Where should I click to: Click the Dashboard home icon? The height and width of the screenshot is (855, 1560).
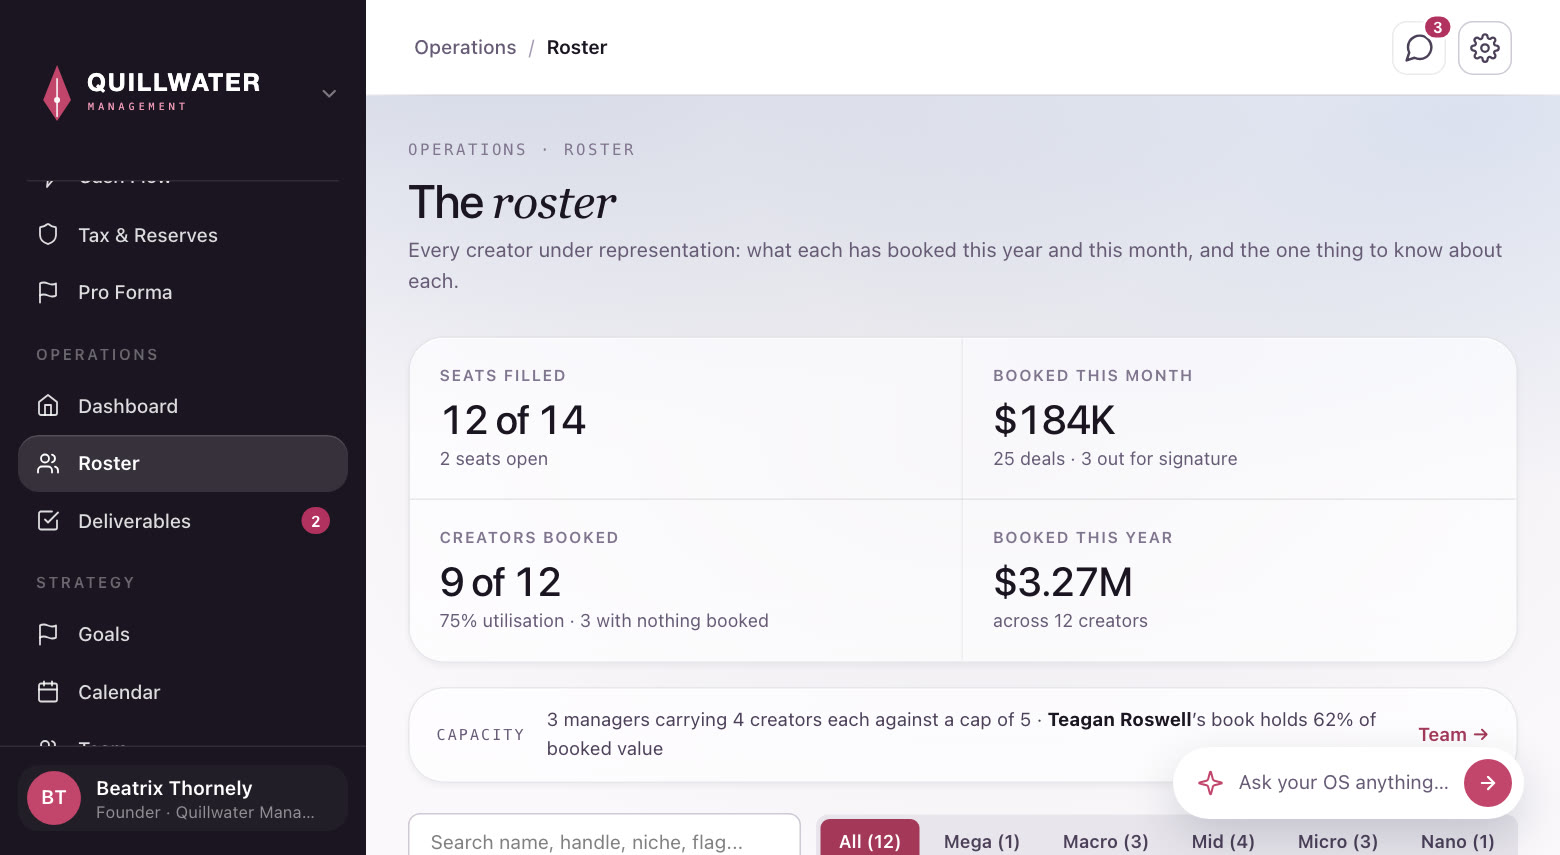48,406
